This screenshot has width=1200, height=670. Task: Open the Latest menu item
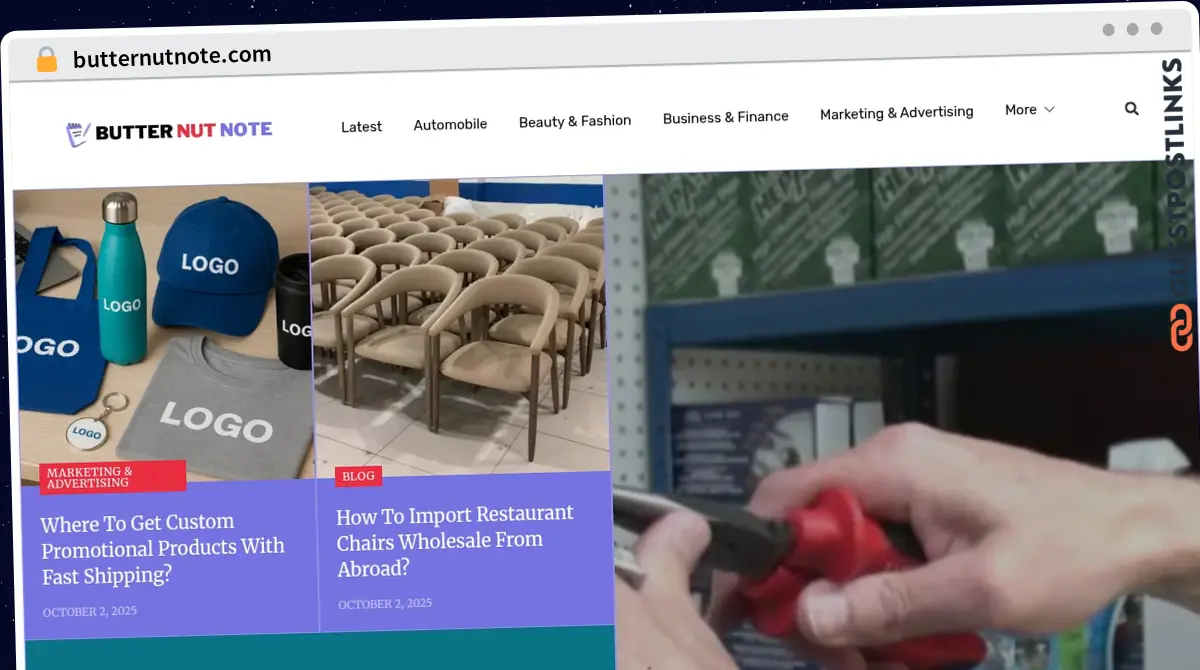click(x=361, y=127)
